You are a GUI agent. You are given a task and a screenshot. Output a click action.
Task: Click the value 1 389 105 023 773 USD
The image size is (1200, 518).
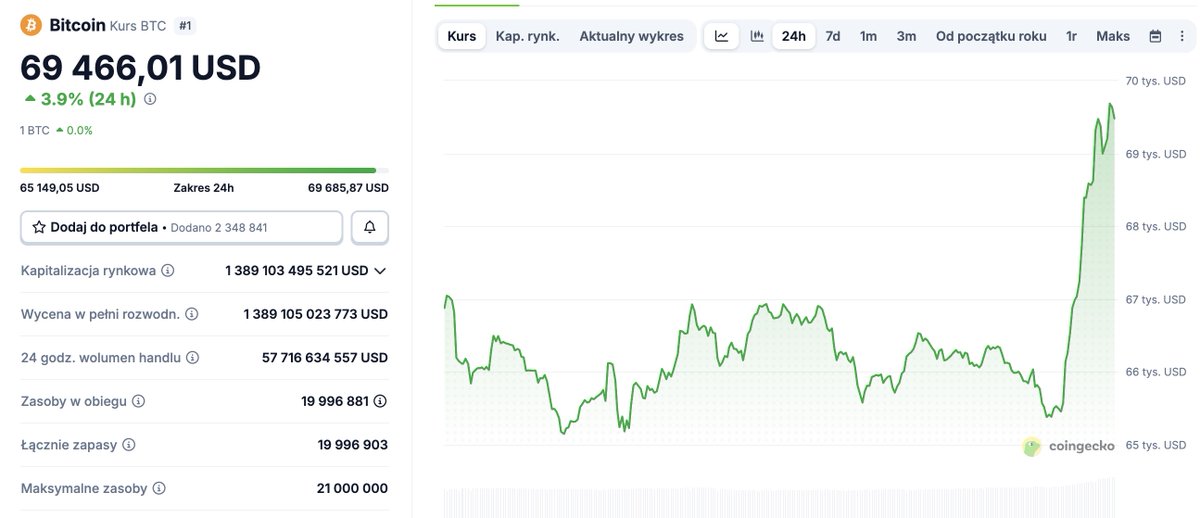point(316,314)
